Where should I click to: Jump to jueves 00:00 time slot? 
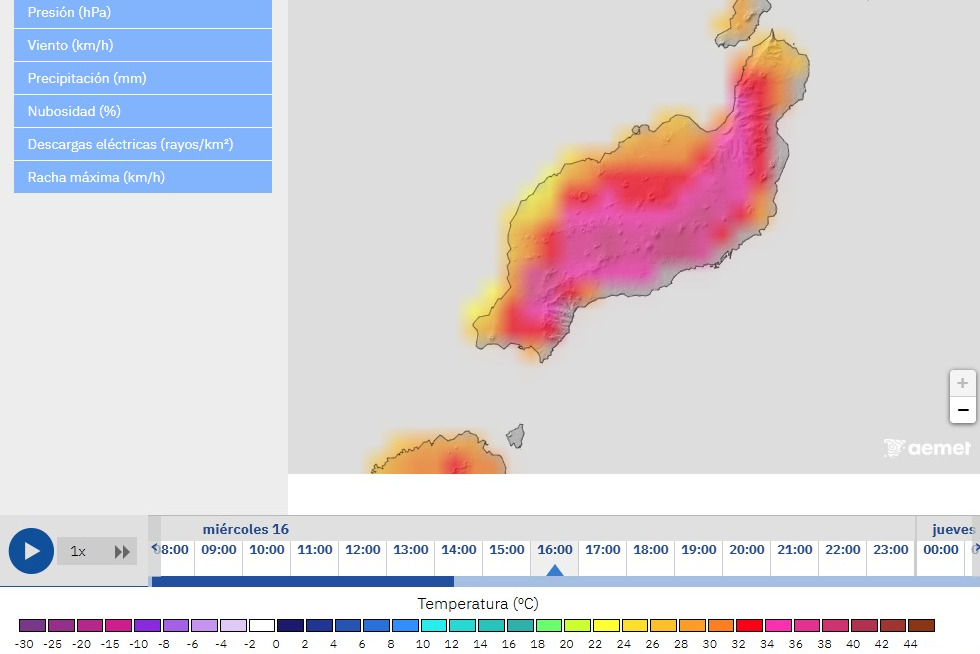tap(940, 550)
